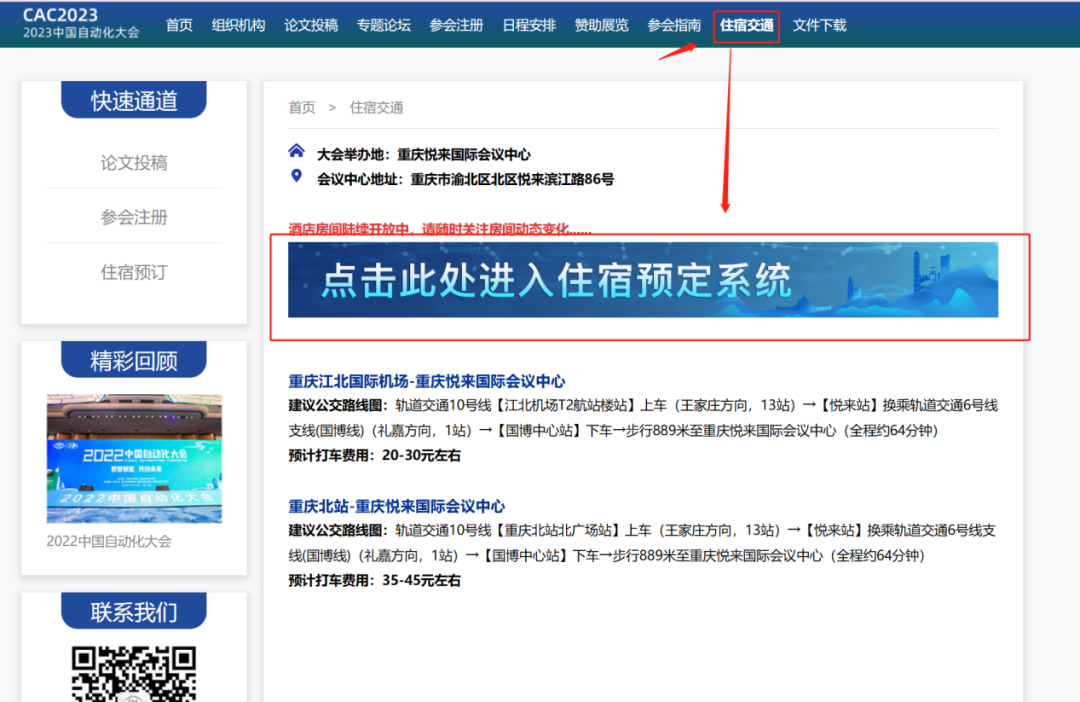Go to 论文投稿 in top navigation
Screen dimensions: 1080x702
click(311, 26)
